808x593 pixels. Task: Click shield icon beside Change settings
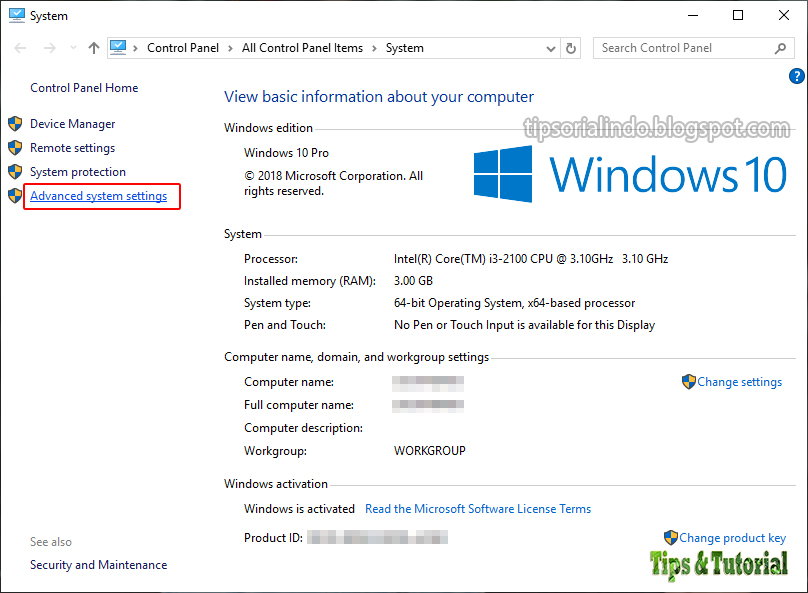[688, 382]
